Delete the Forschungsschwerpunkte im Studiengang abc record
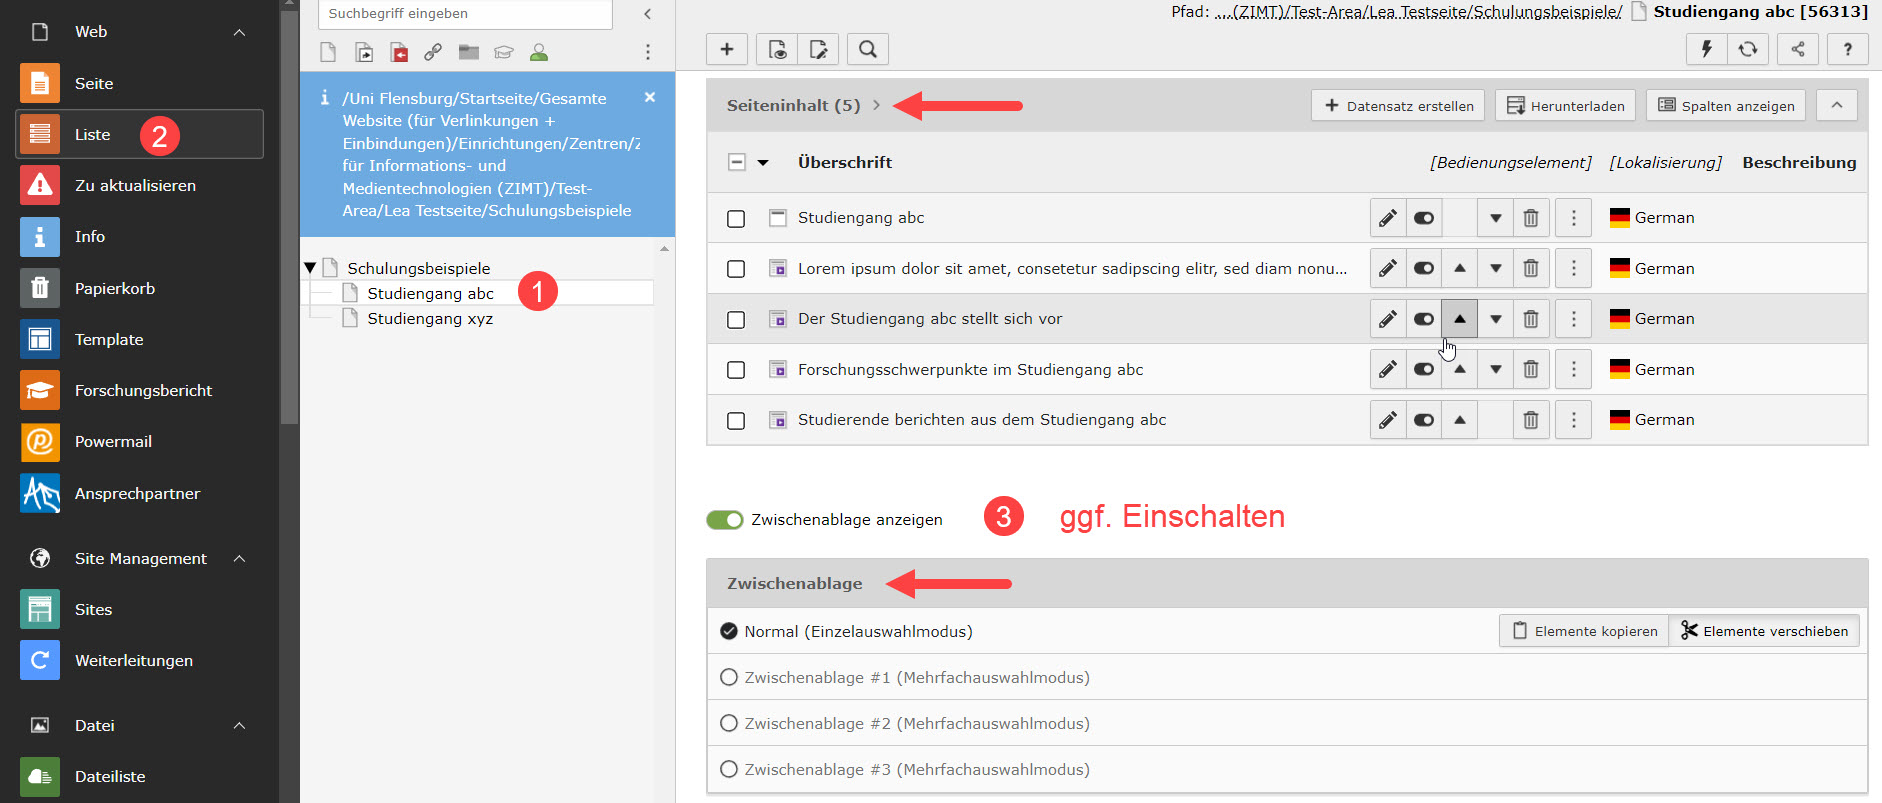This screenshot has width=1882, height=803. [1530, 370]
